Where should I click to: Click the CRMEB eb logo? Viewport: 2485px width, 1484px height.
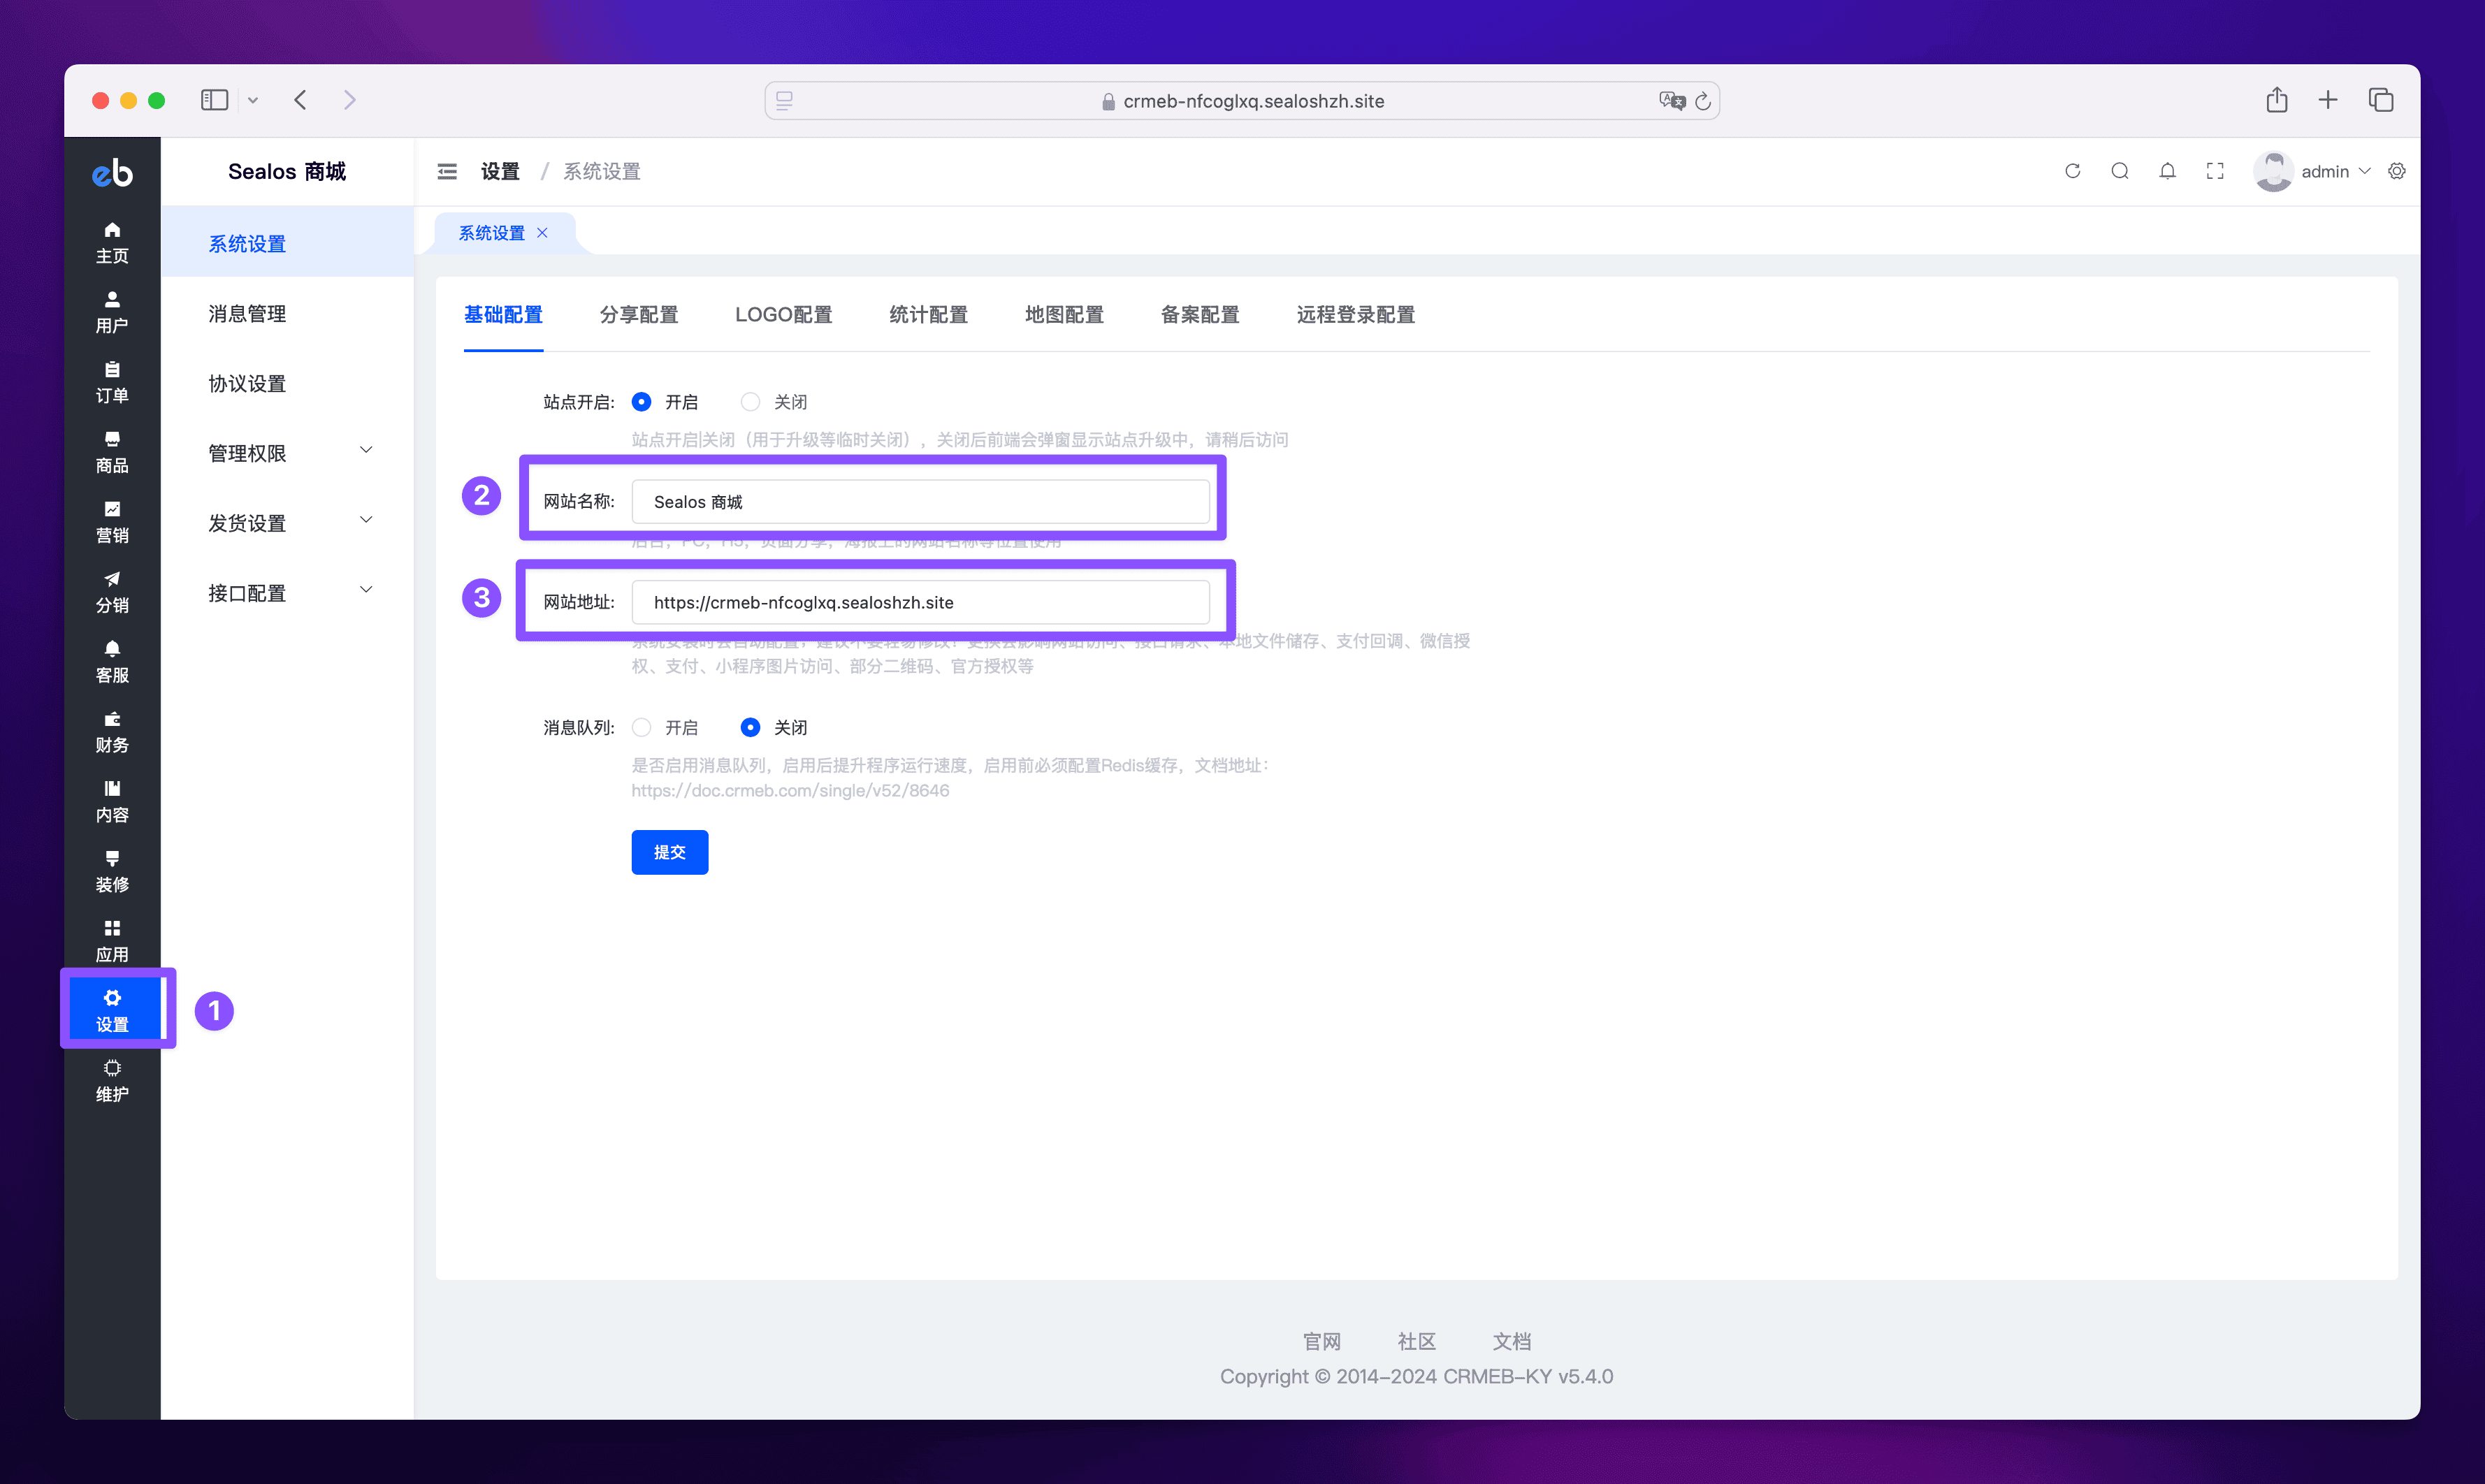tap(112, 173)
